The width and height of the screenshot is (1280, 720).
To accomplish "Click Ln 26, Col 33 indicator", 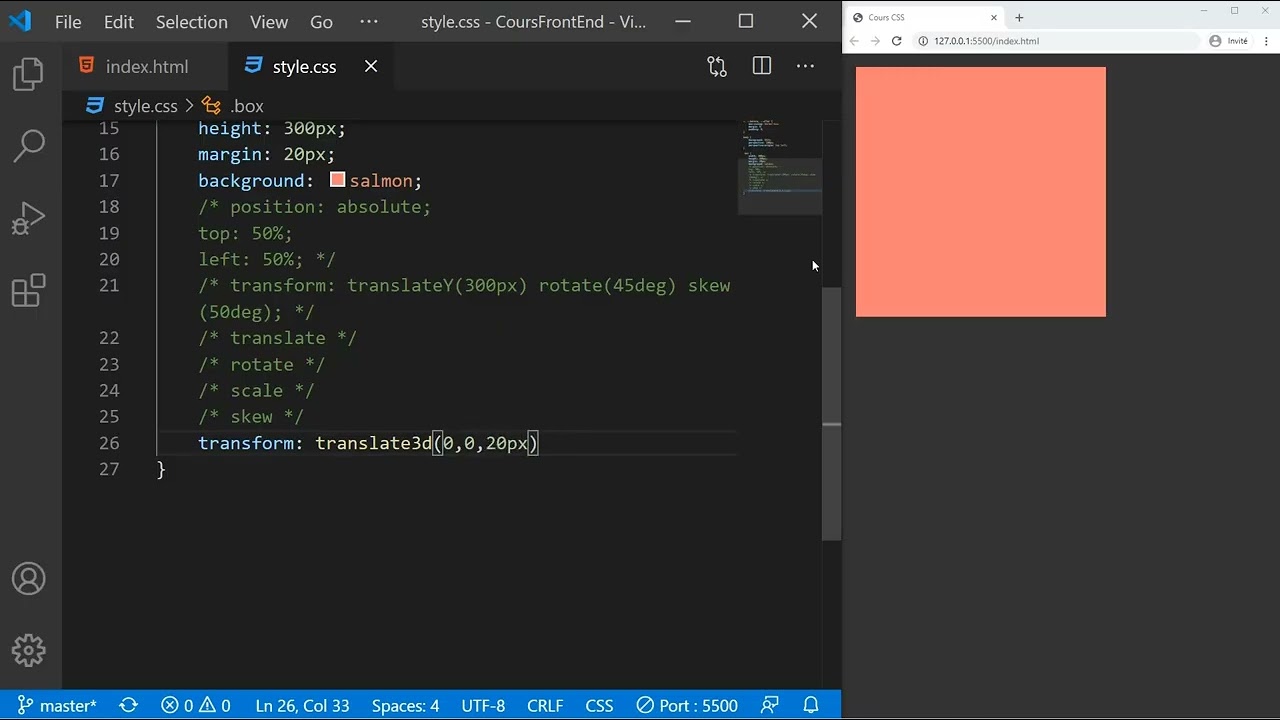I will (x=302, y=705).
